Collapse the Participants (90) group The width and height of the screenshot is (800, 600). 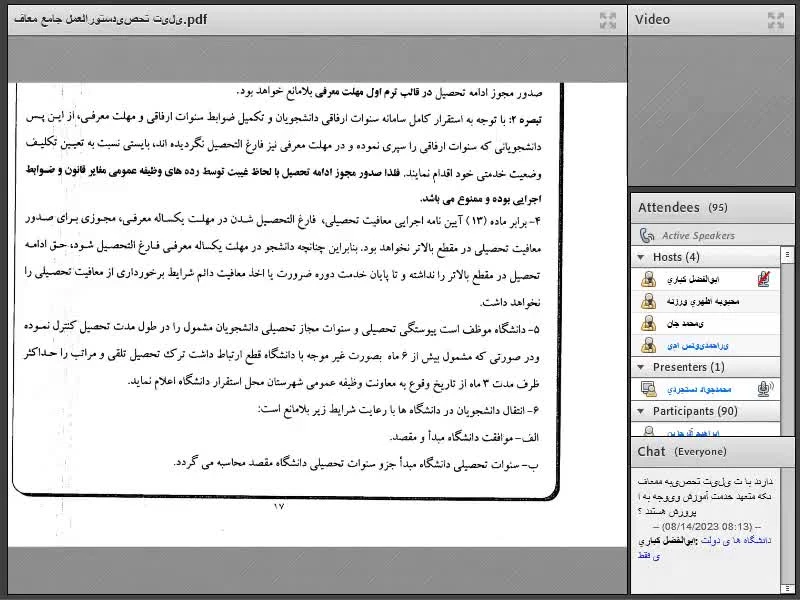point(641,411)
